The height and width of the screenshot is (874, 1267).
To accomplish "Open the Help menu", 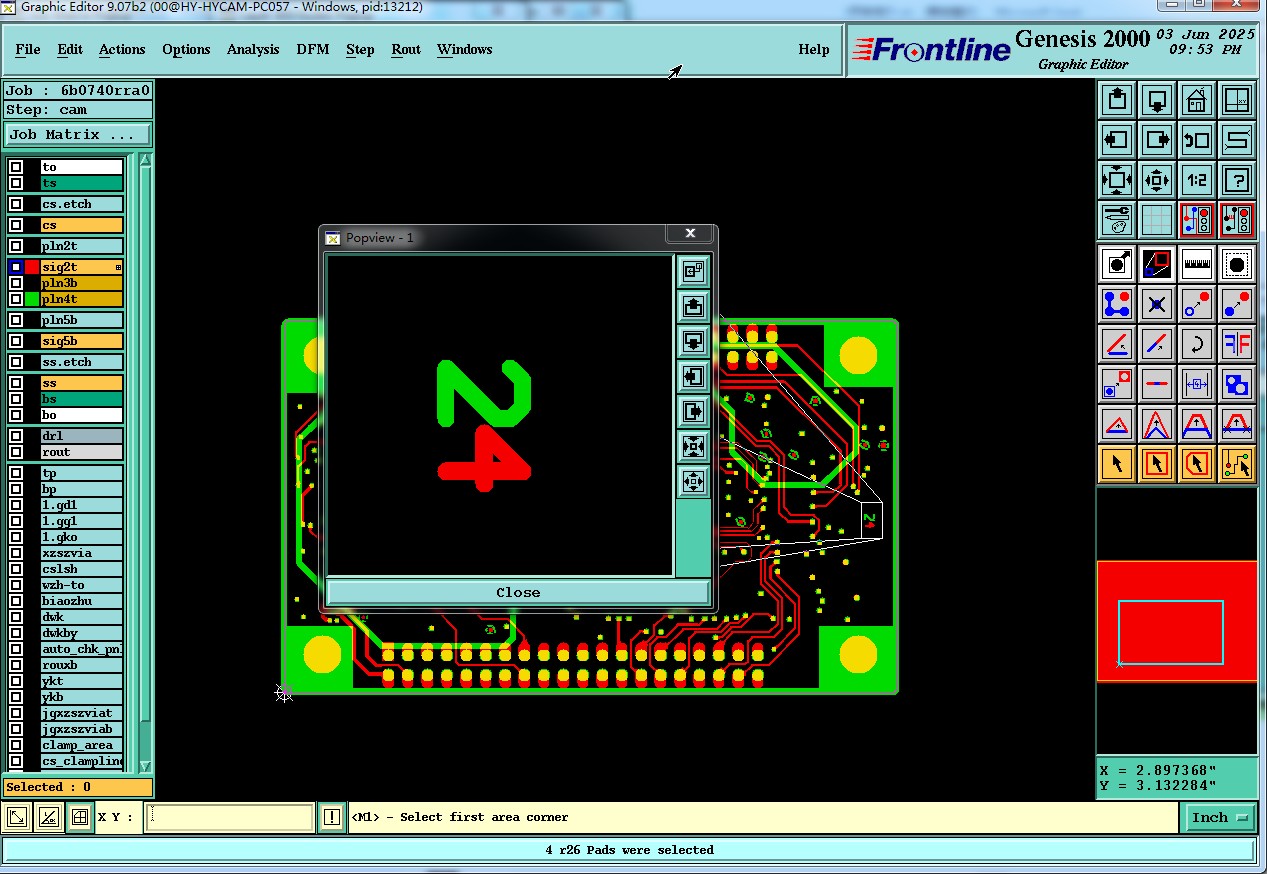I will (814, 49).
